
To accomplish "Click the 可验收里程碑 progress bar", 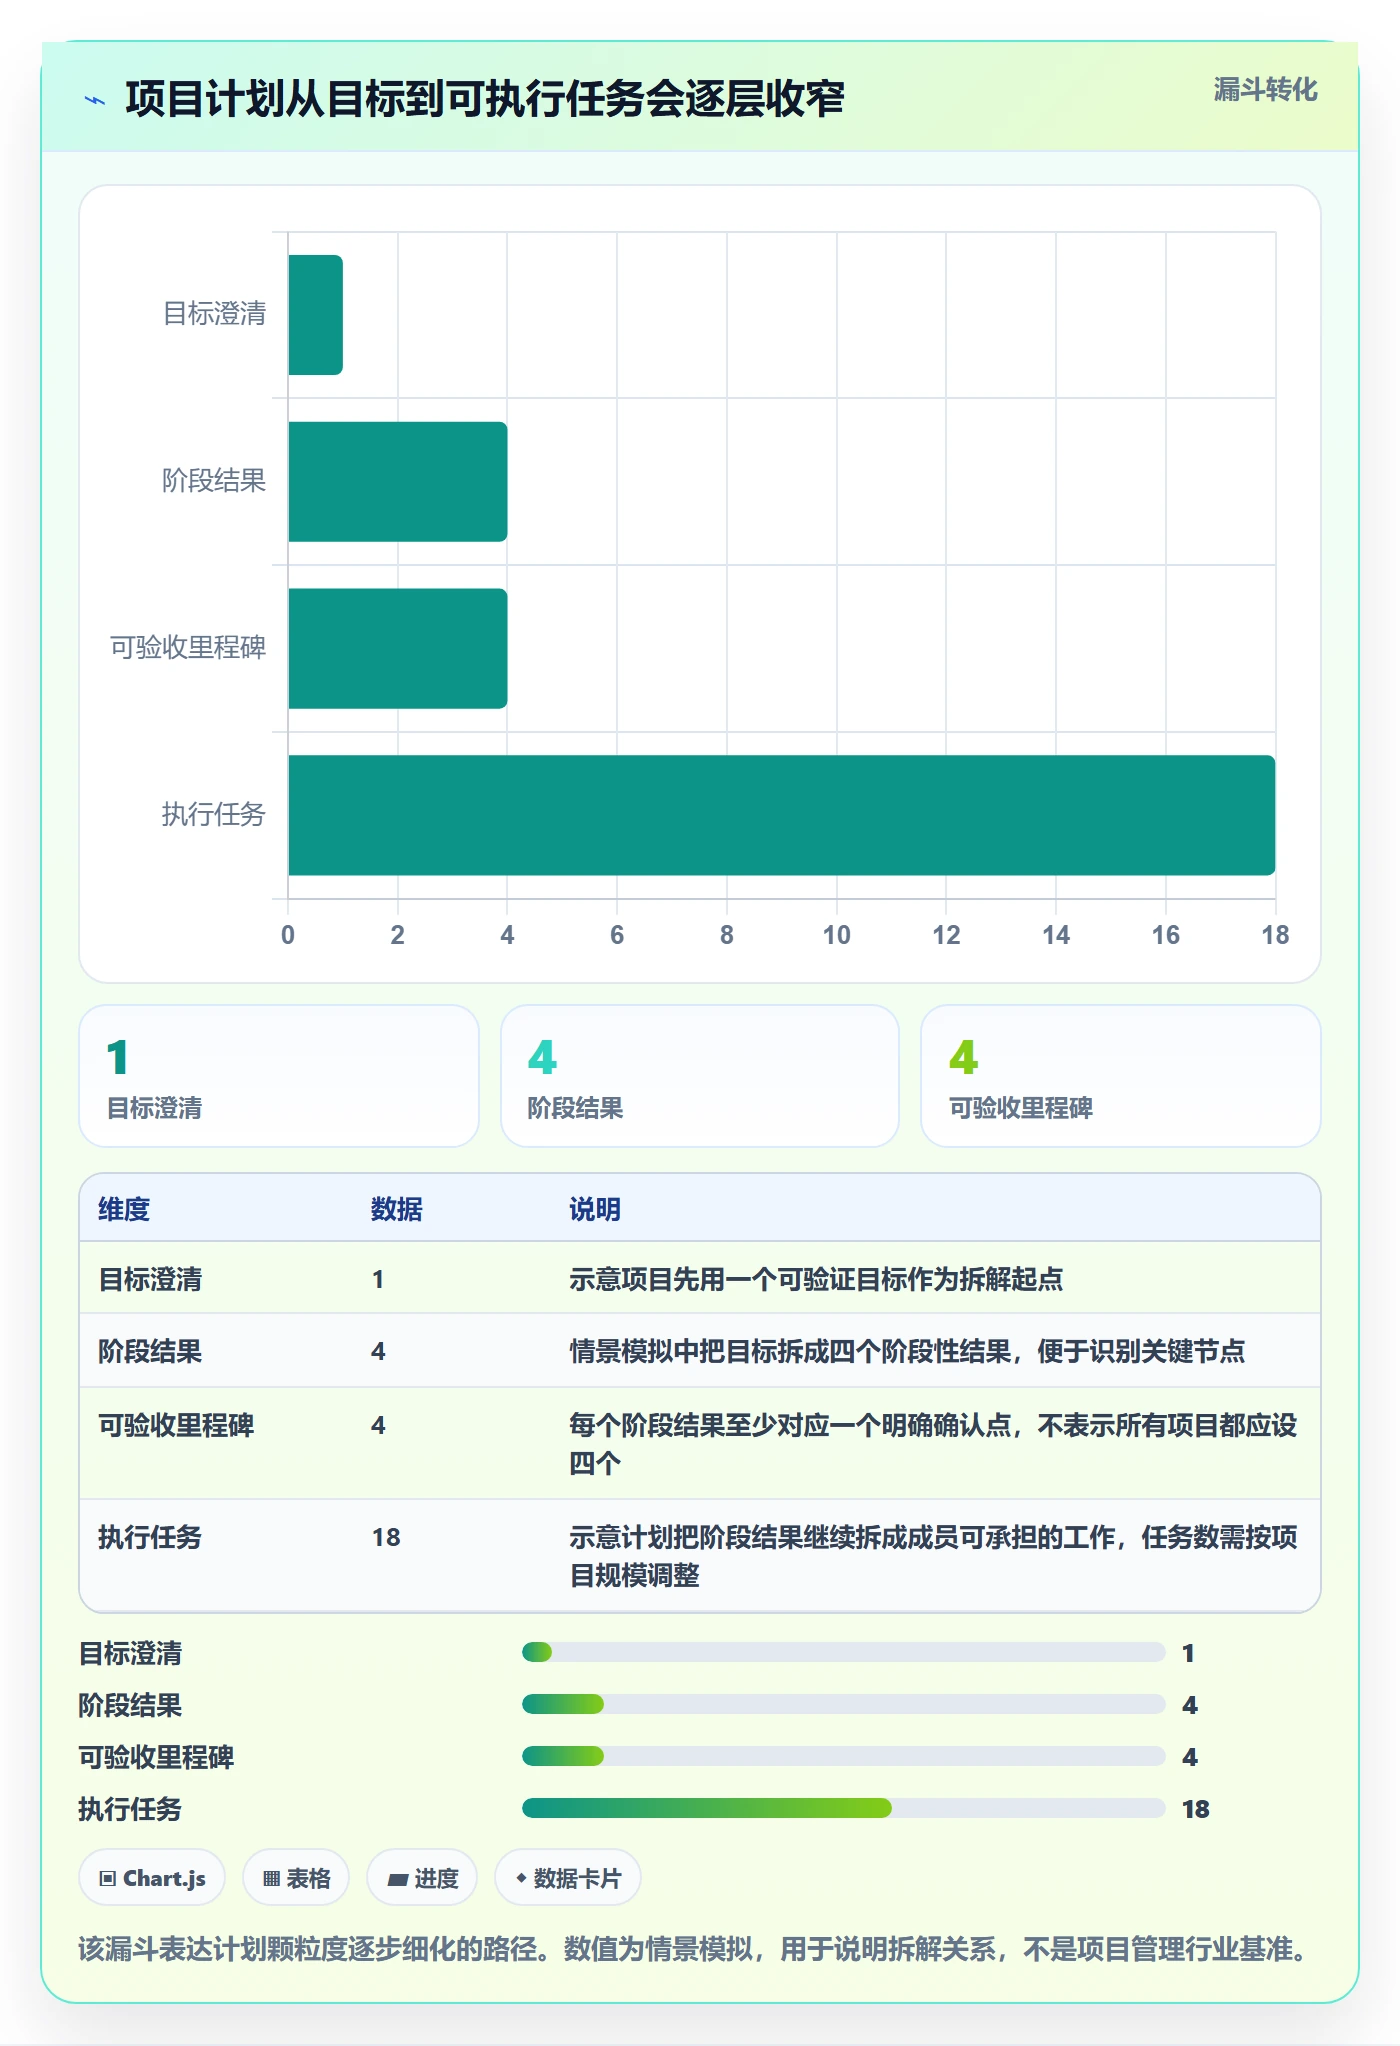I will [843, 1756].
